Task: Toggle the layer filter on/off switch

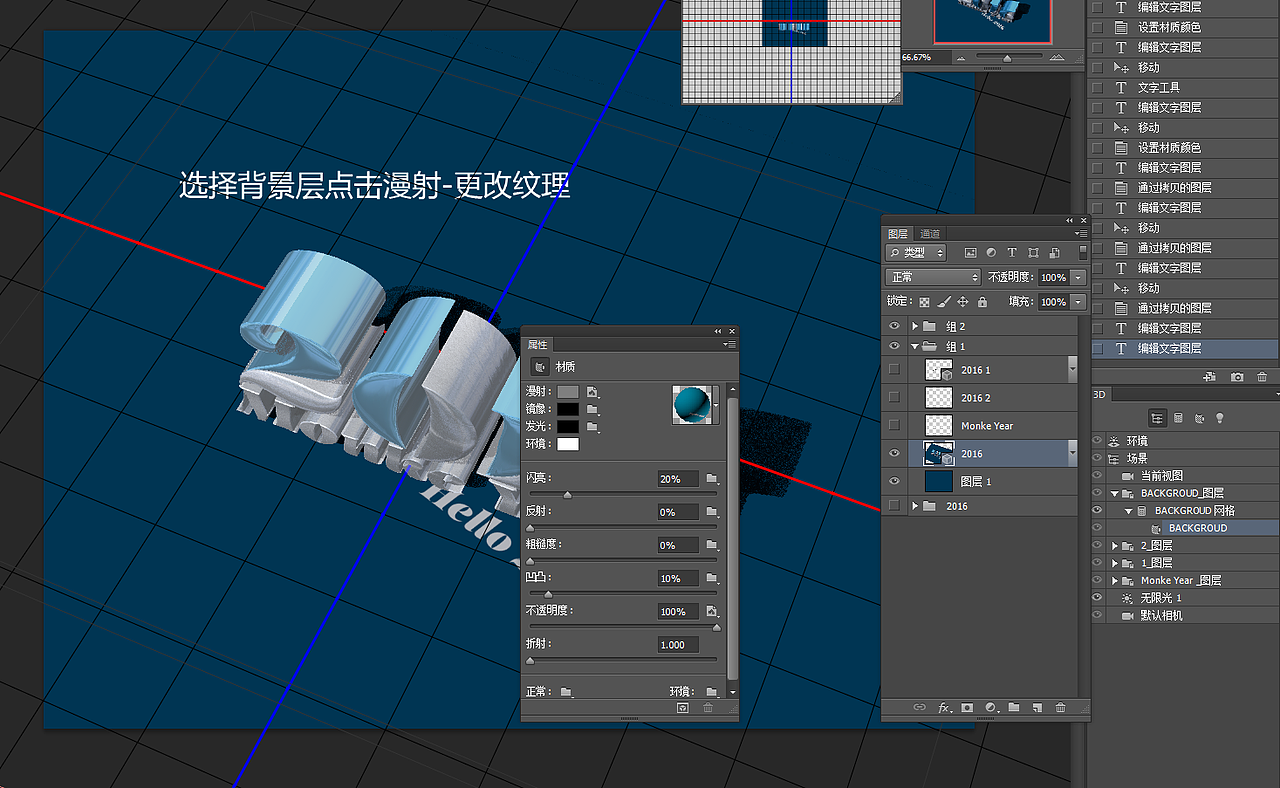Action: pos(1083,253)
